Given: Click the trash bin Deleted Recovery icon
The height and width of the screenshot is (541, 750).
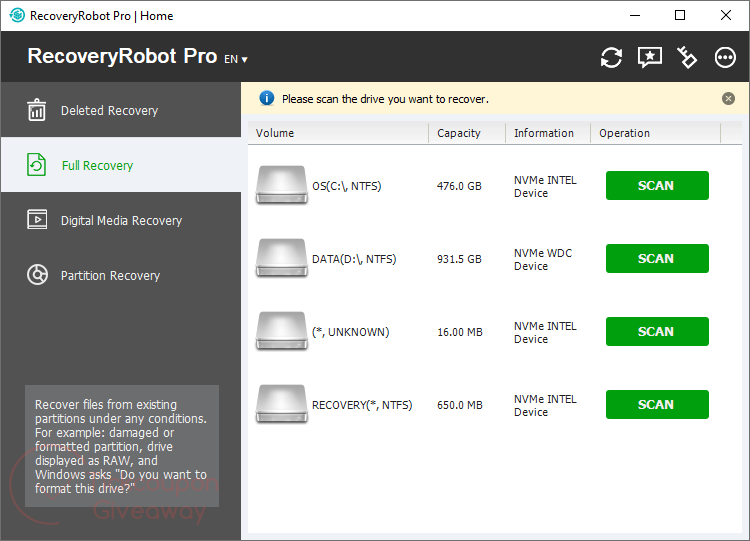Looking at the screenshot, I should [x=37, y=110].
